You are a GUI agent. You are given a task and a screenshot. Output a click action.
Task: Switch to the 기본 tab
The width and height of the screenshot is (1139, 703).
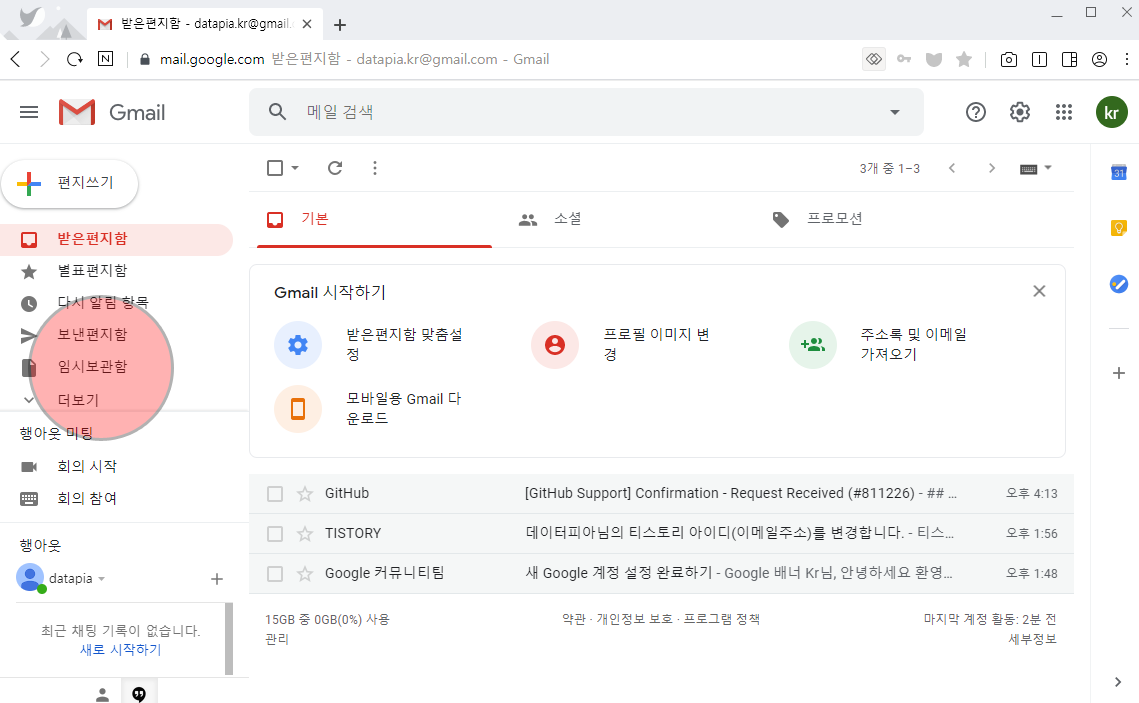pos(374,219)
